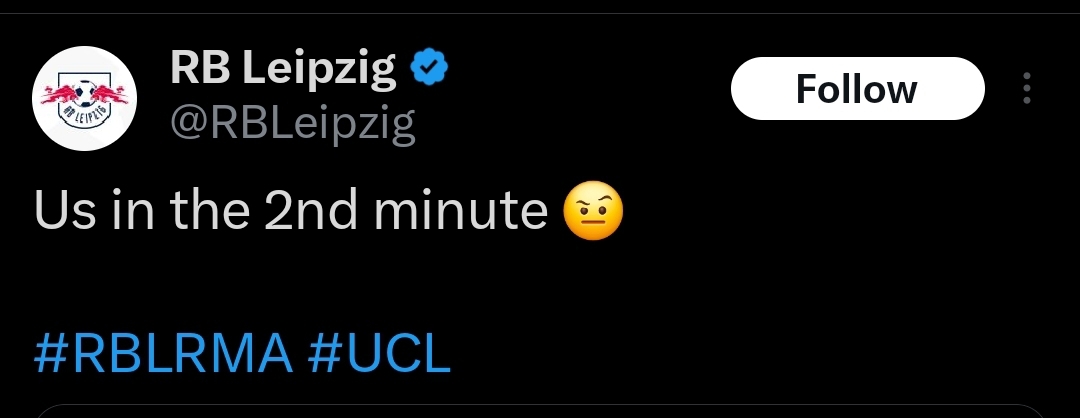Click the '2nd' word in the tweet text
Screen dimensions: 1080x418
pyautogui.click(x=311, y=210)
